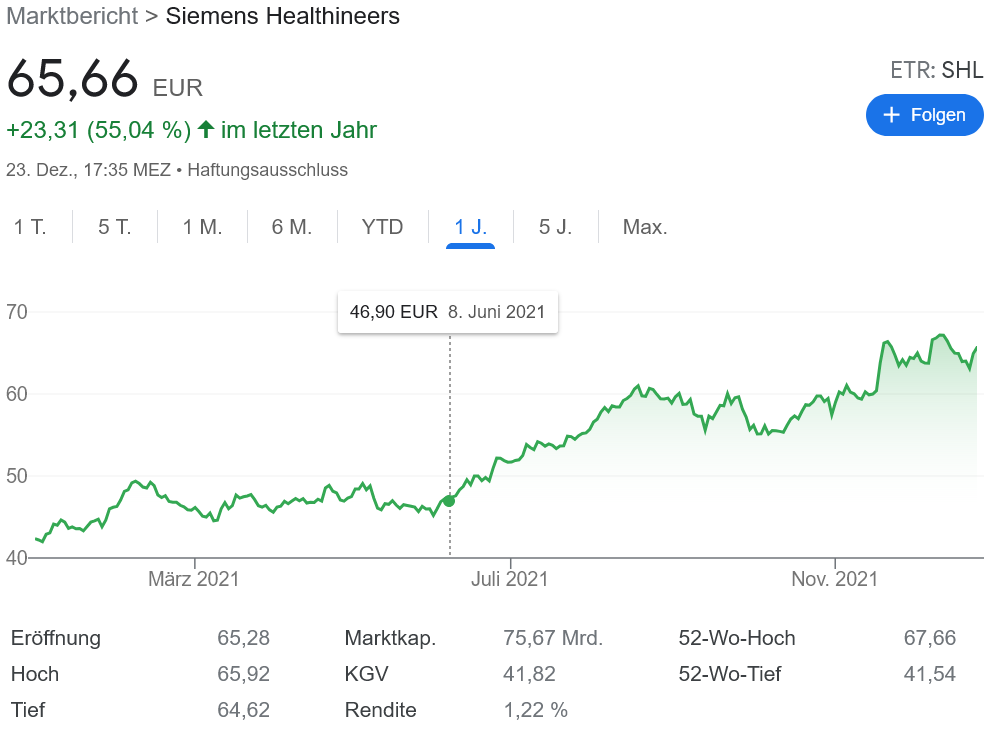Click the Nov. 2021 axis label

834,579
